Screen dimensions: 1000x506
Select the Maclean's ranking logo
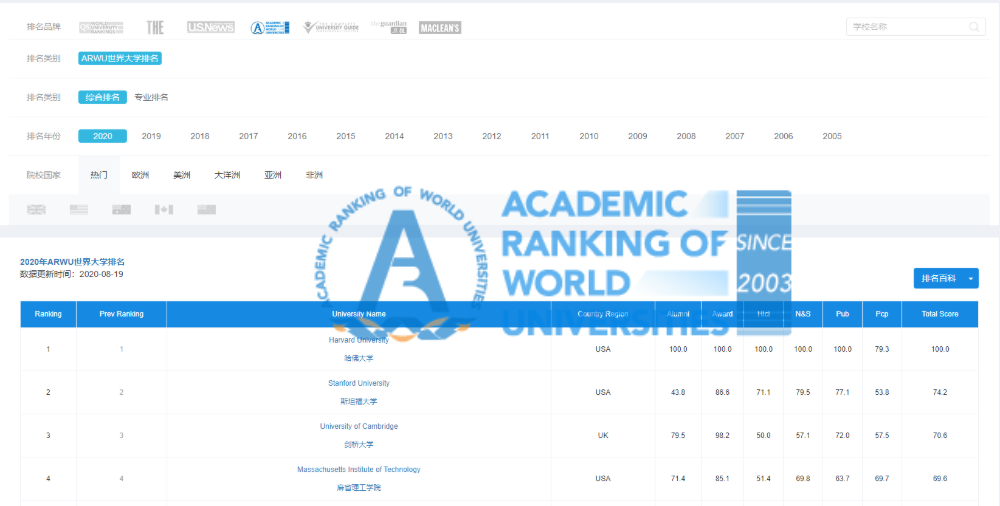coord(440,27)
